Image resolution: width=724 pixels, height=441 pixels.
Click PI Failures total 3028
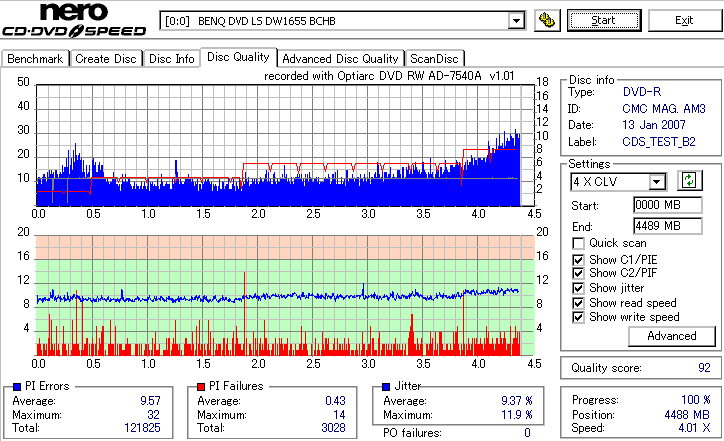pyautogui.click(x=333, y=428)
